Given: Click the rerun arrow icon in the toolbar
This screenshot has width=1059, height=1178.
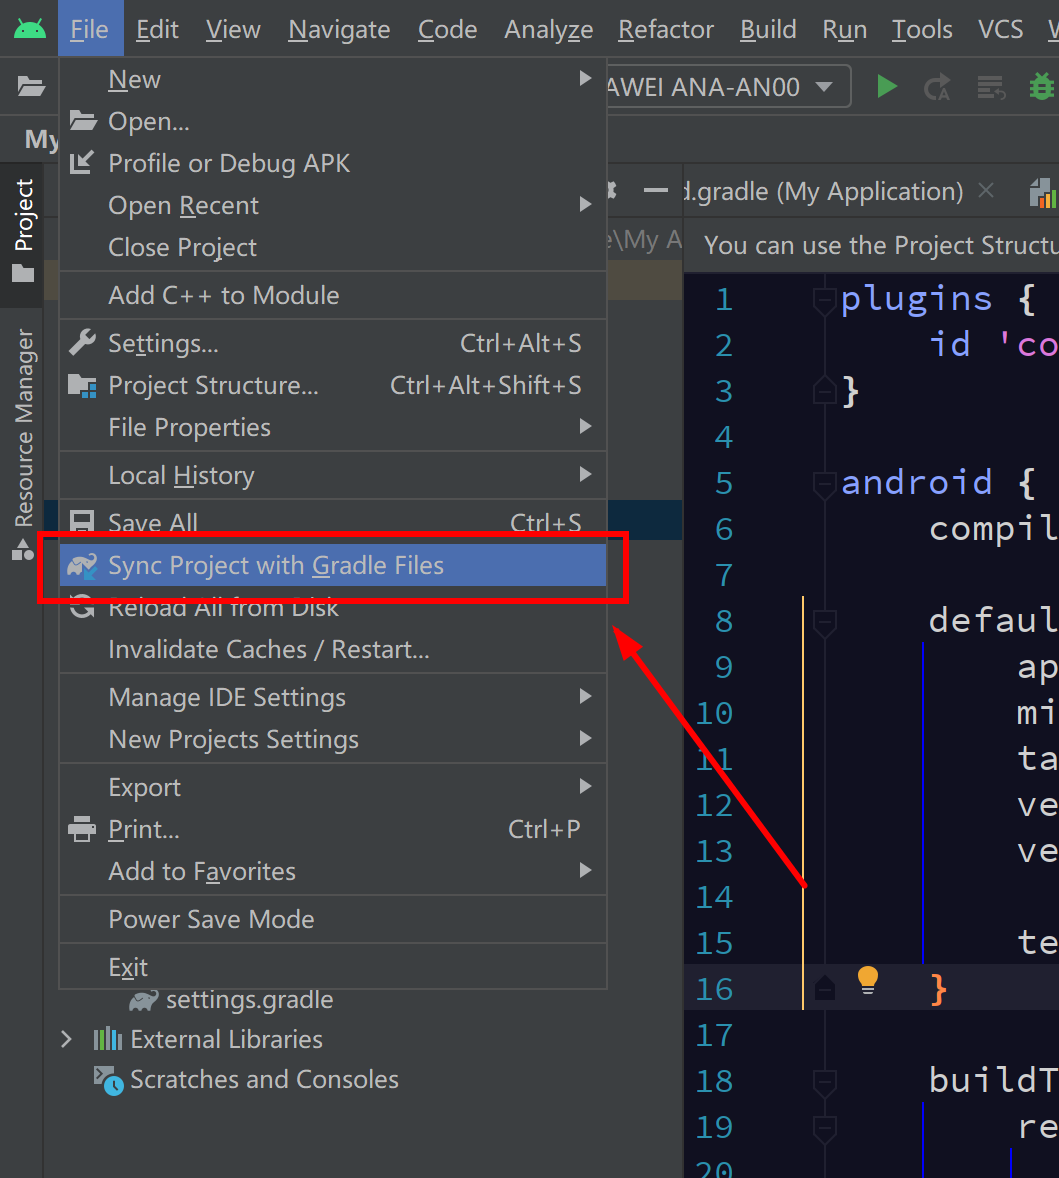Looking at the screenshot, I should click(938, 86).
